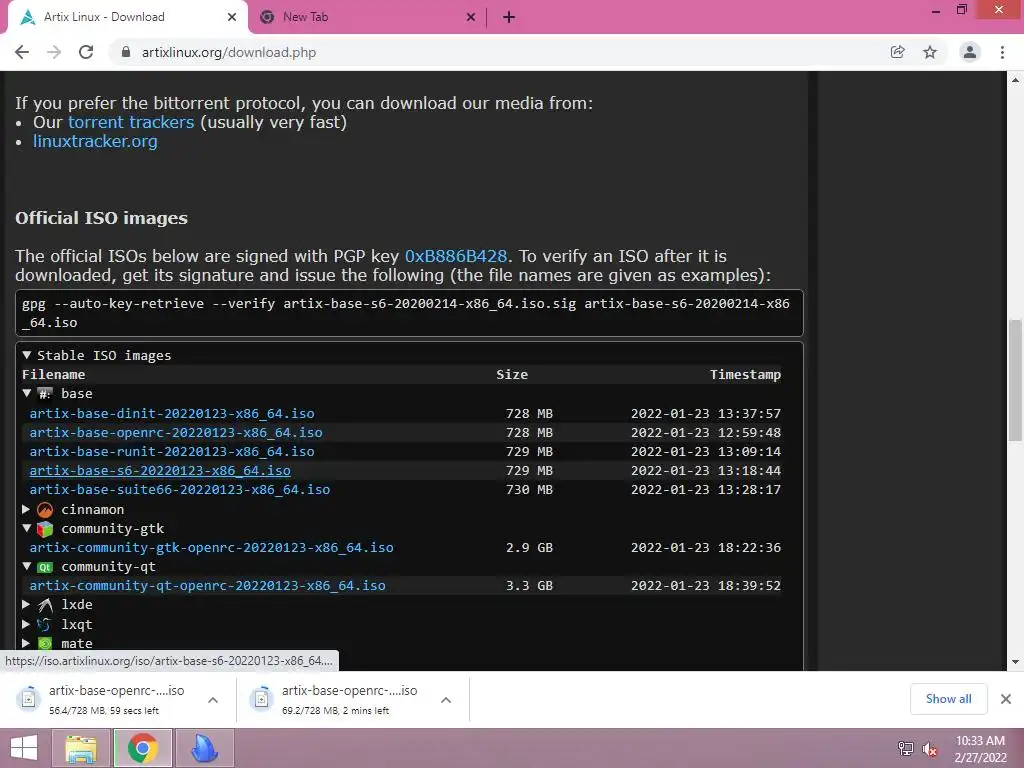Expand the cinnamon category triangle
This screenshot has height=768, width=1024.
[x=26, y=509]
